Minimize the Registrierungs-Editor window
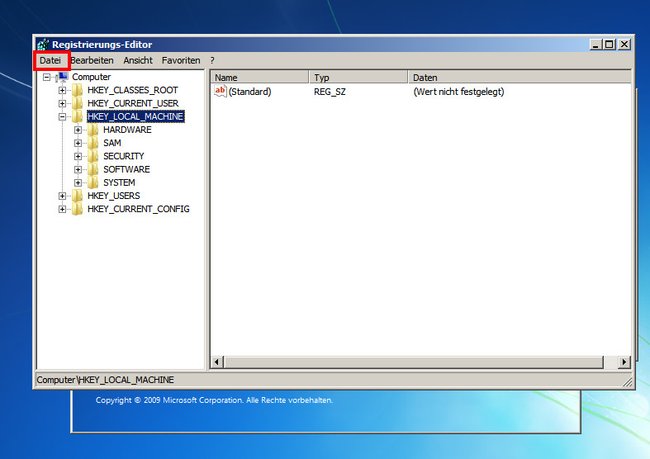650x459 pixels. click(x=596, y=44)
